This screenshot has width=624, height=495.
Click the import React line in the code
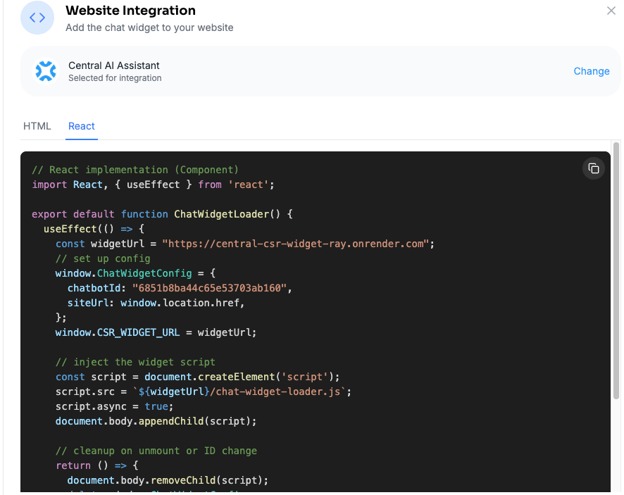point(152,184)
